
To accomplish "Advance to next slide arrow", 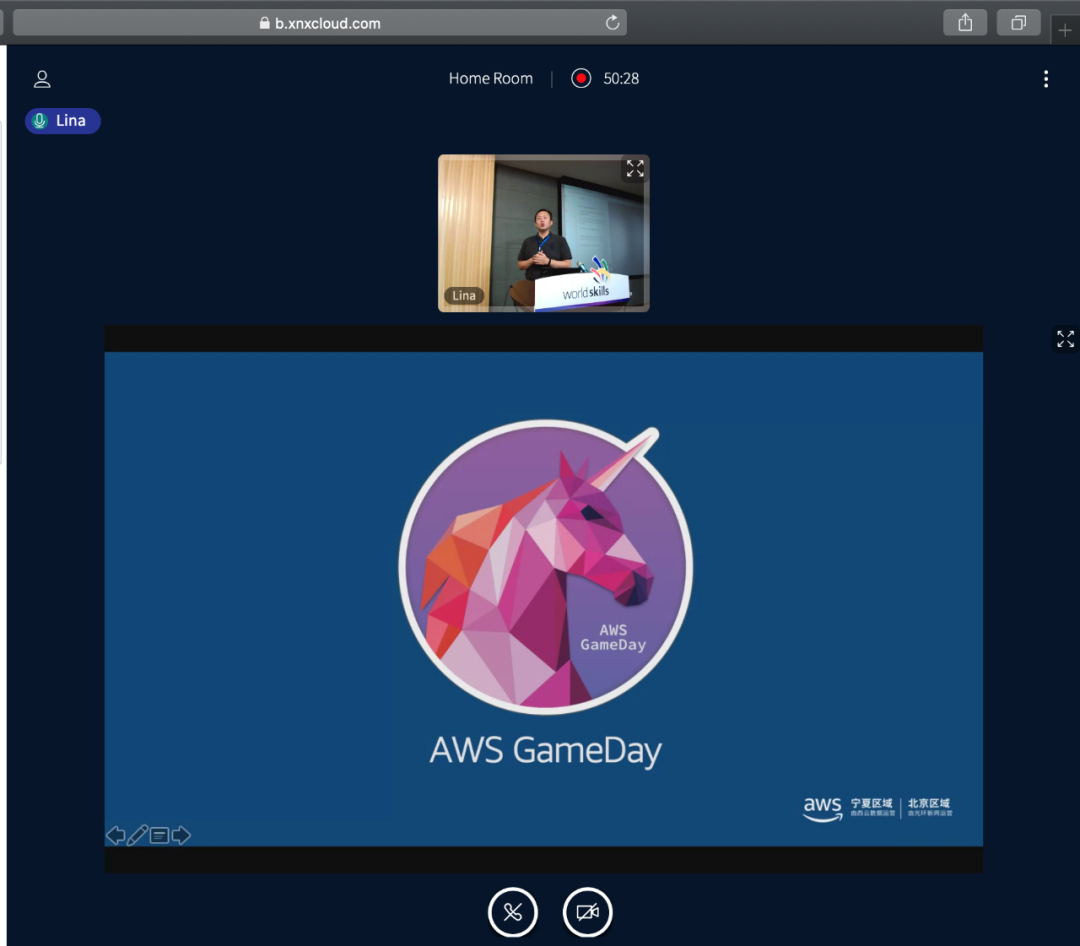I will point(181,835).
